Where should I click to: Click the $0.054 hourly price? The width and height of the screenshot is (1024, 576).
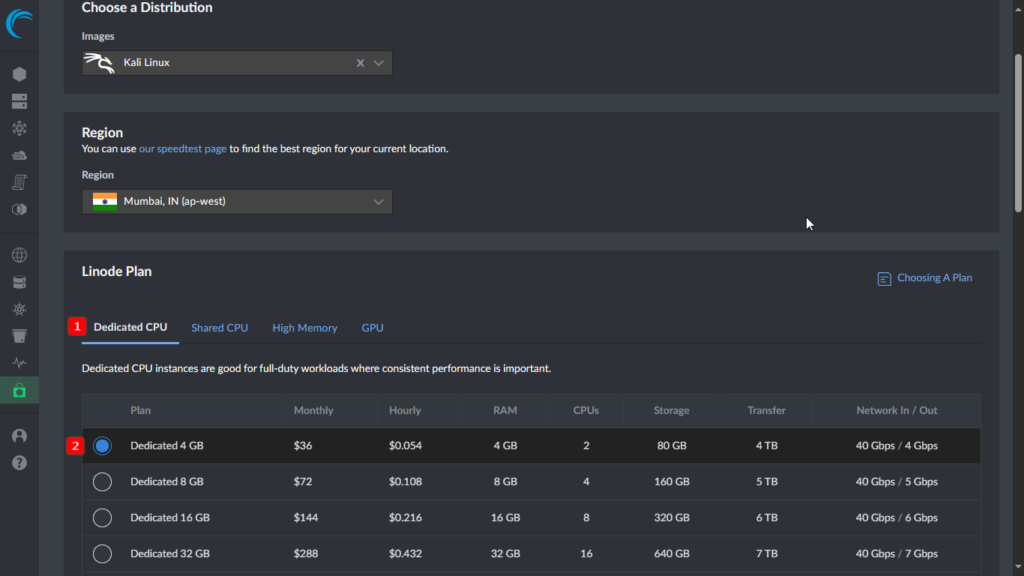click(406, 445)
